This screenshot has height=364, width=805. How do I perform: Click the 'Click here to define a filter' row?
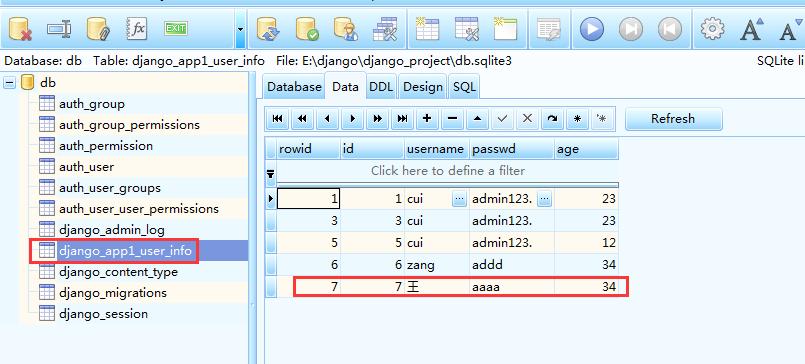(448, 170)
